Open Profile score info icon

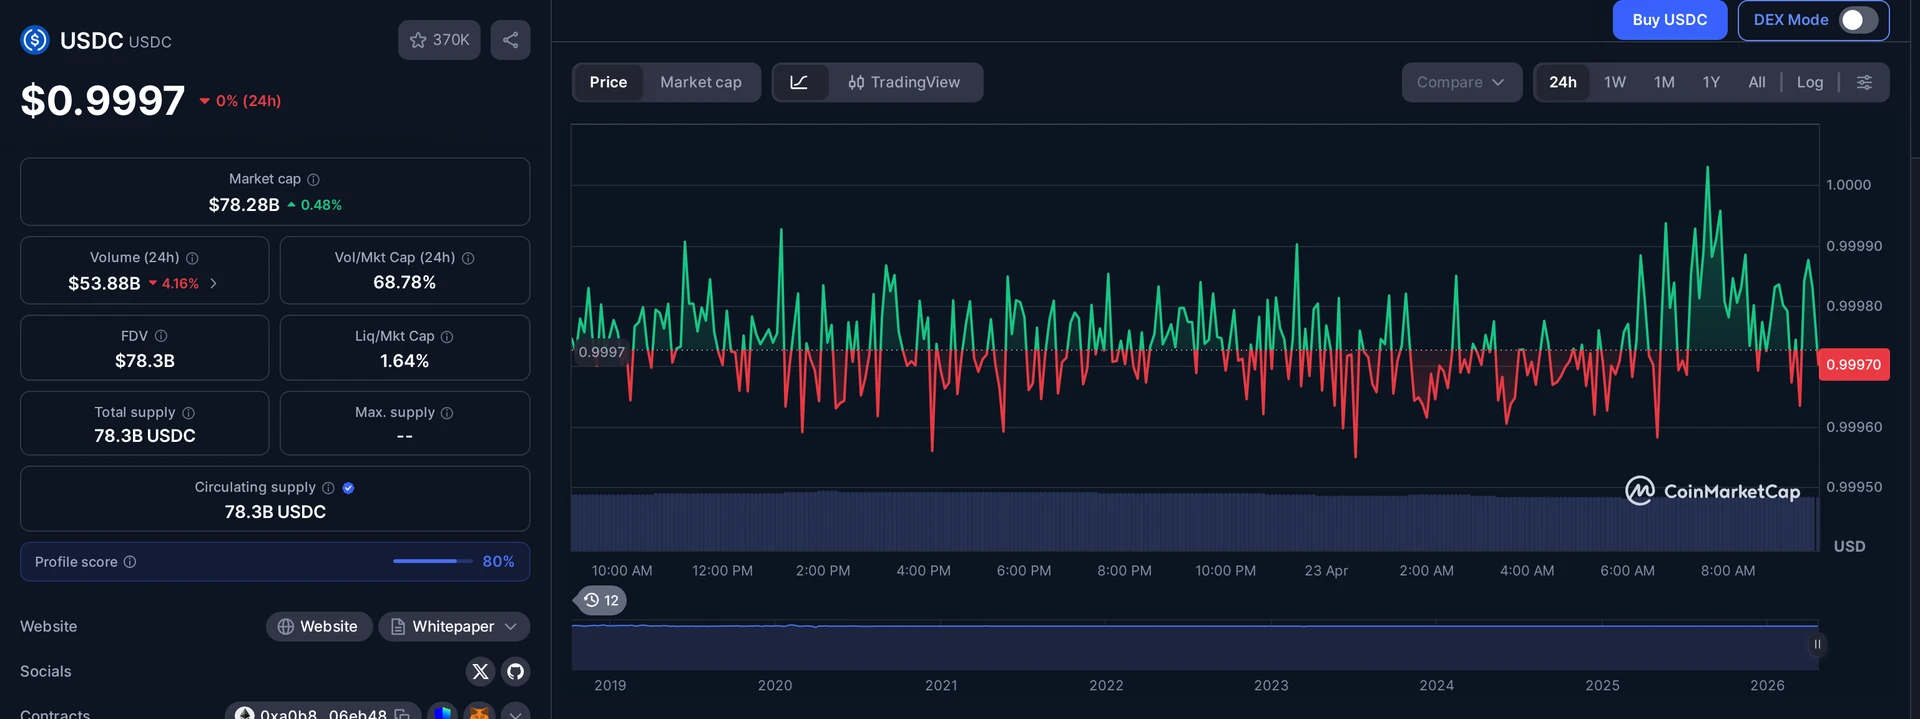130,562
